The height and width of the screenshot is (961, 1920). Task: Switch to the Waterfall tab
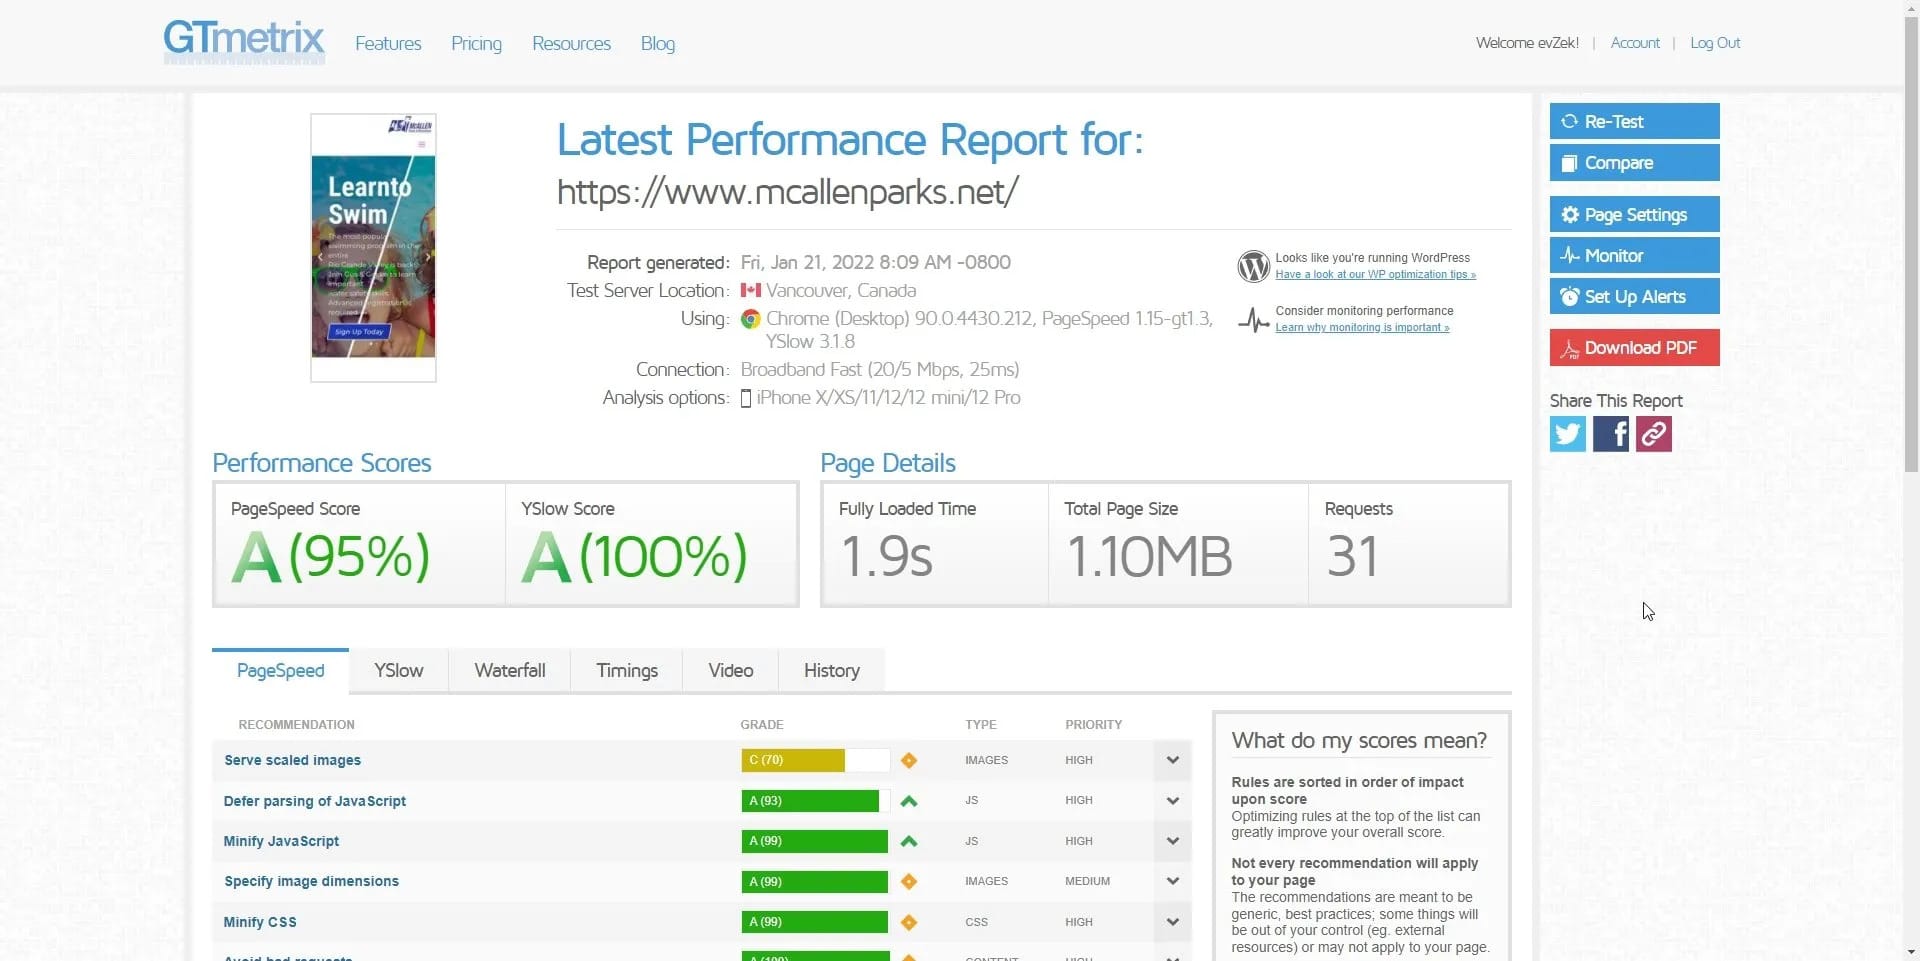coord(509,671)
